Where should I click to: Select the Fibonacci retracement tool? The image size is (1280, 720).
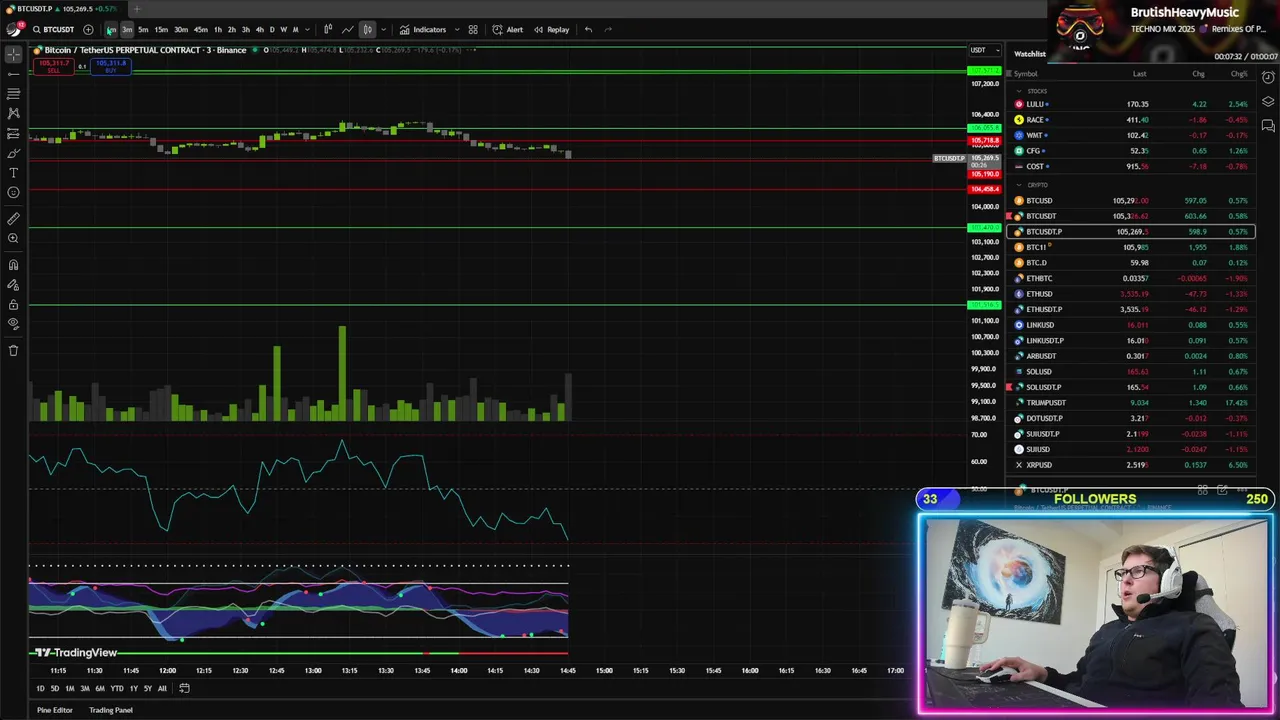pos(13,94)
